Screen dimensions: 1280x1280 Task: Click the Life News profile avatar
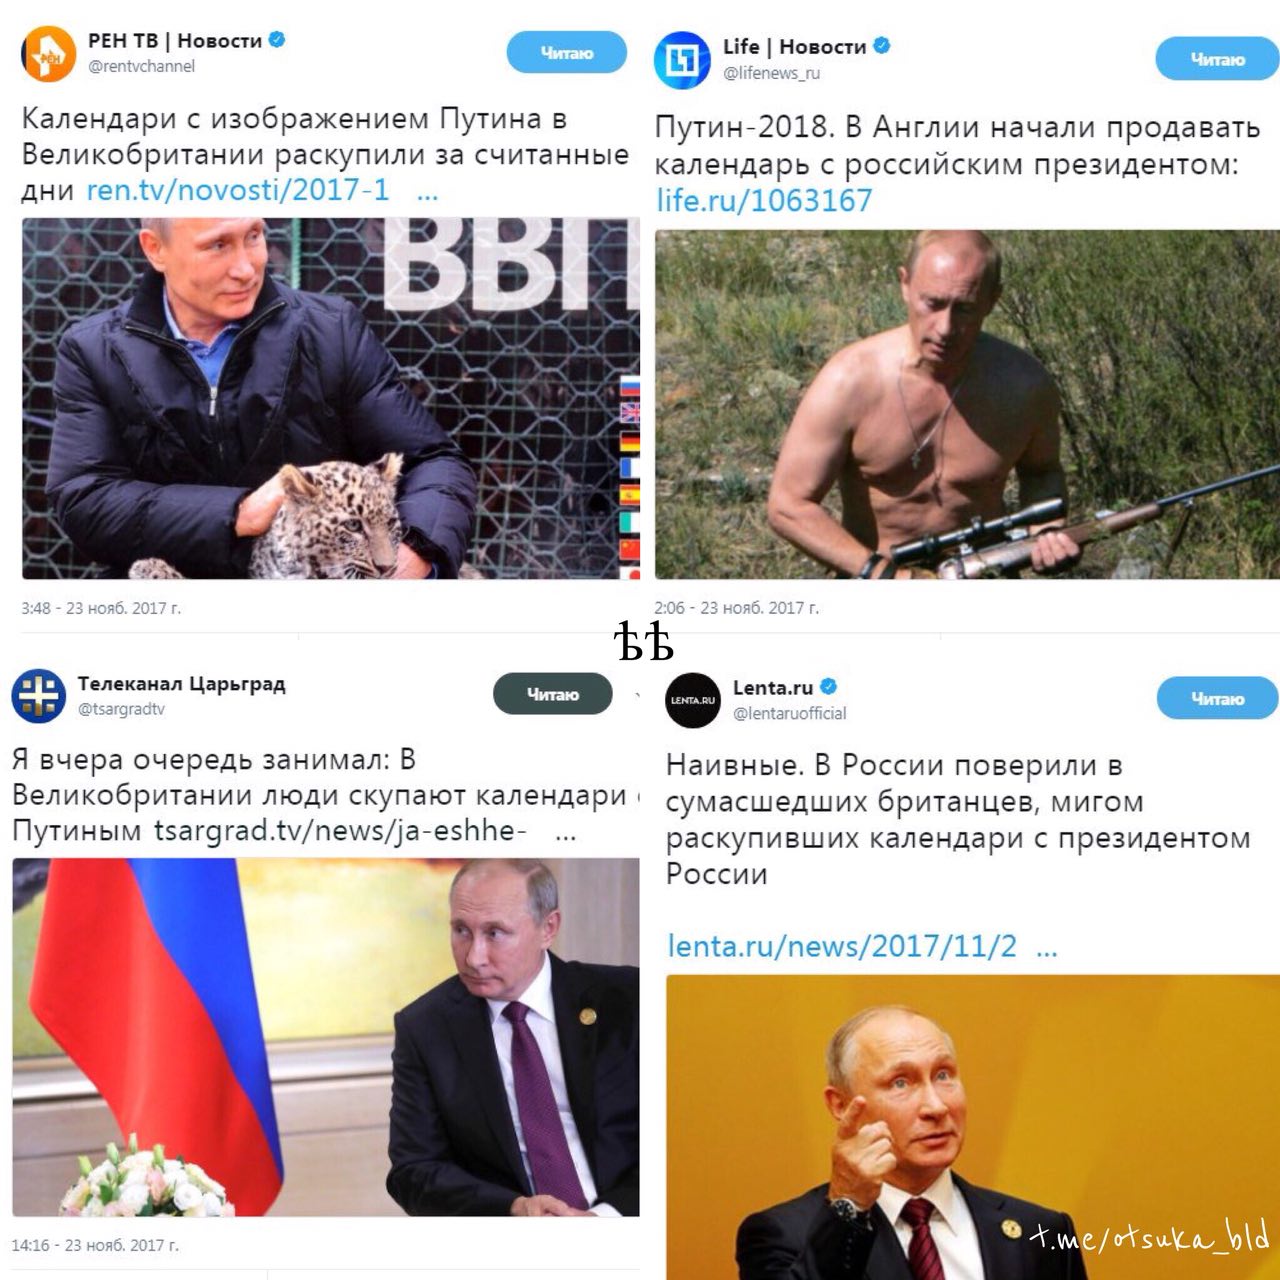pos(682,60)
